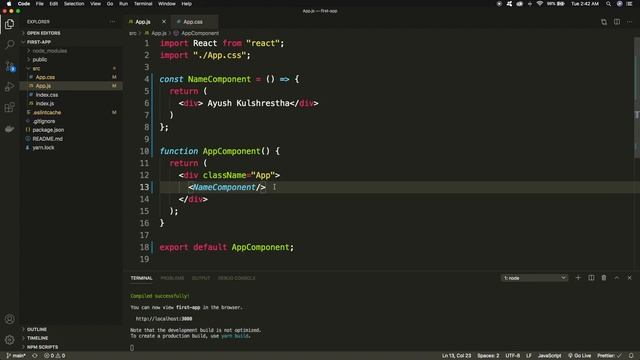640x360 pixels.
Task: Expand the OPEN EDITORS section
Action: pyautogui.click(x=43, y=33)
